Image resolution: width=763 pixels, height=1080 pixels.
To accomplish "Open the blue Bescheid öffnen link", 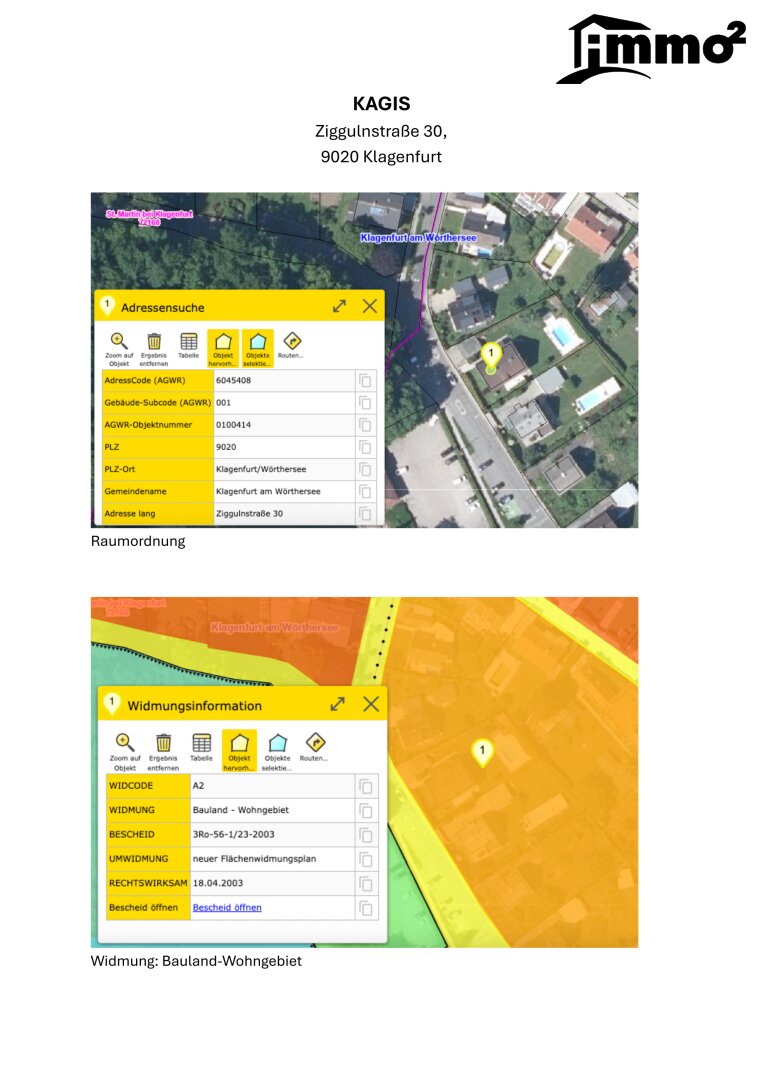I will point(227,908).
